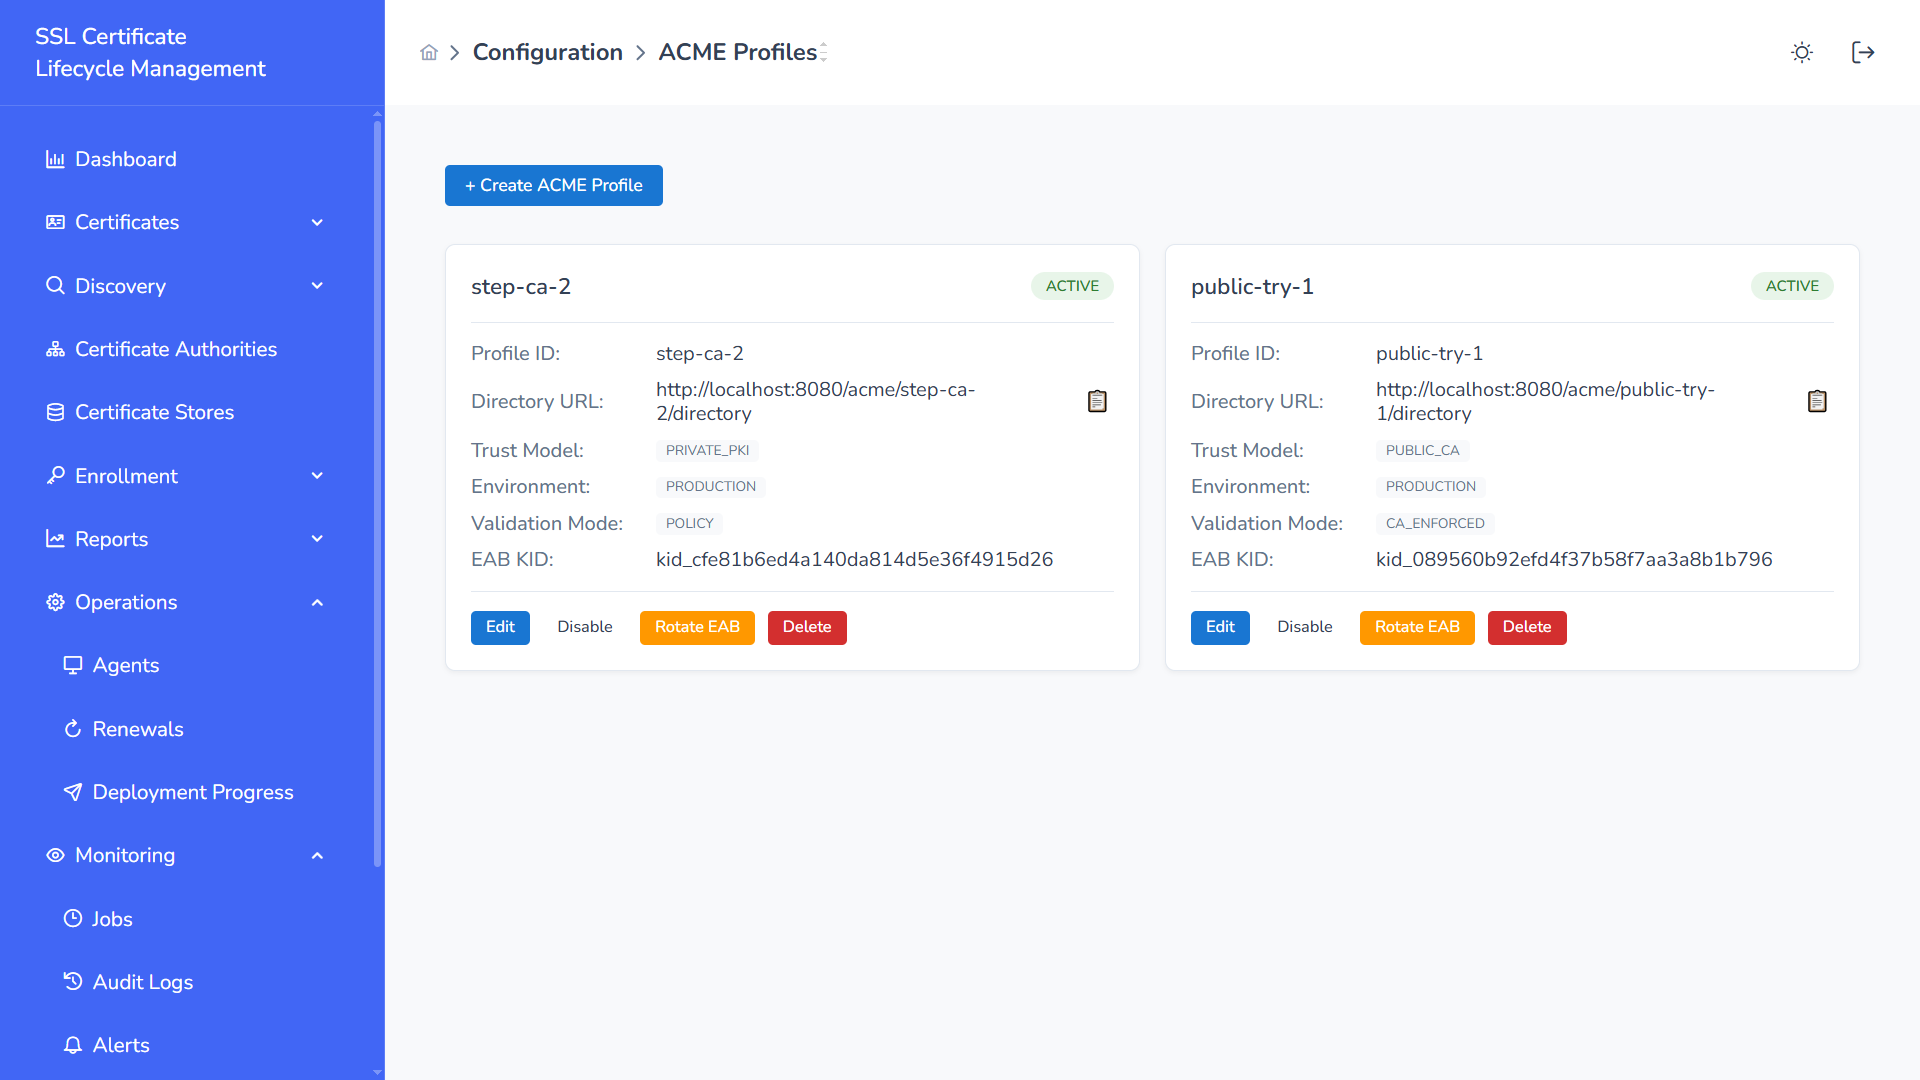Rotate EAB for step-ca-2
The height and width of the screenshot is (1080, 1920).
tap(697, 627)
